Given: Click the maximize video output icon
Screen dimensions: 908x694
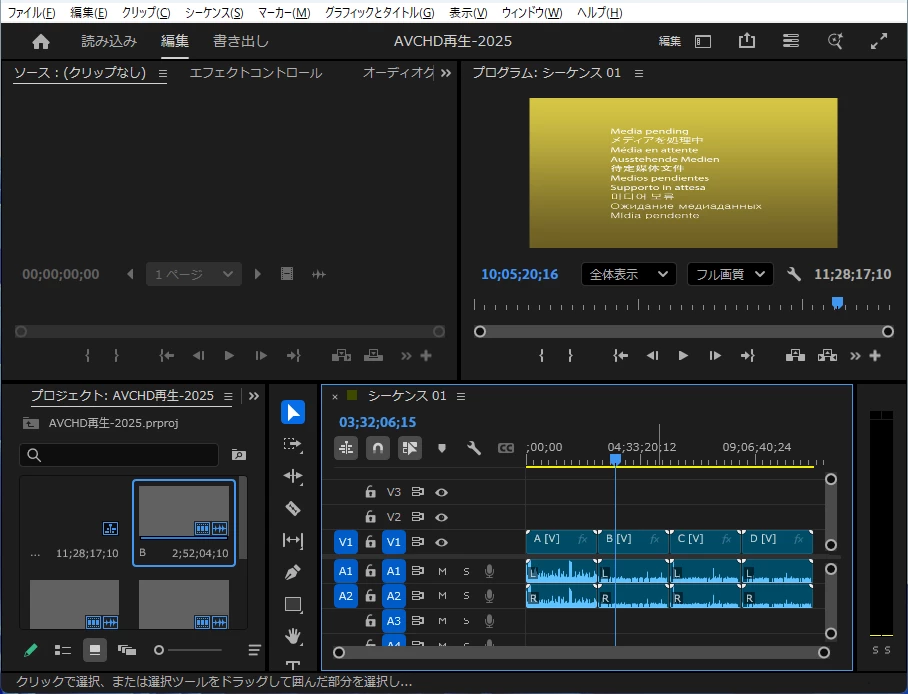Looking at the screenshot, I should (x=879, y=41).
